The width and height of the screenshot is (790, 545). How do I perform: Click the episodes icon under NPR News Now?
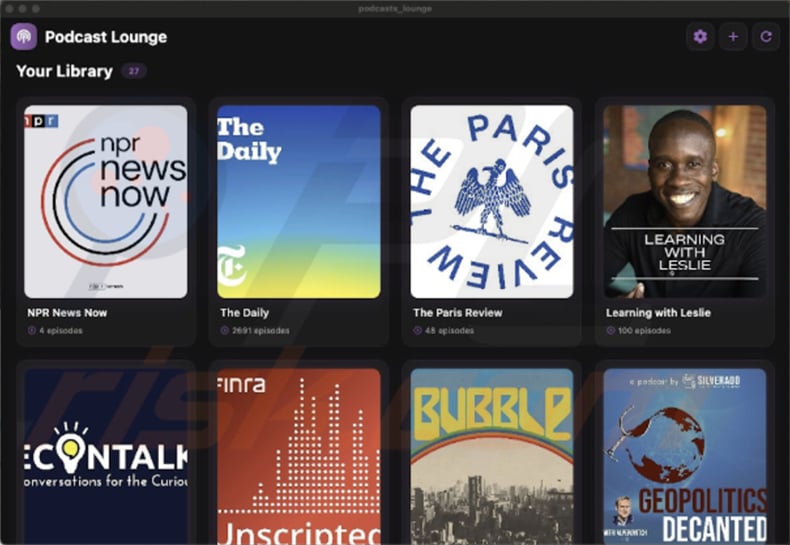32,331
